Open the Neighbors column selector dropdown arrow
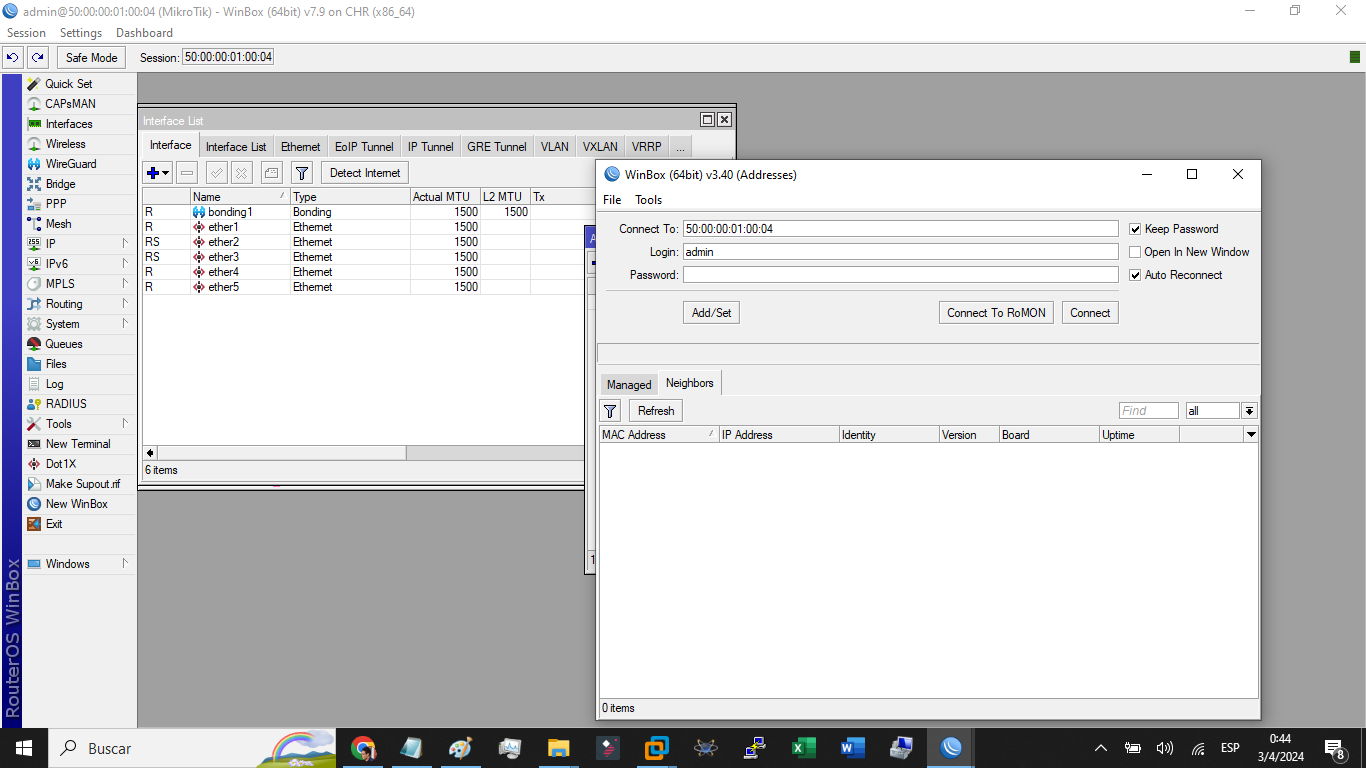This screenshot has height=768, width=1366. [x=1250, y=435]
